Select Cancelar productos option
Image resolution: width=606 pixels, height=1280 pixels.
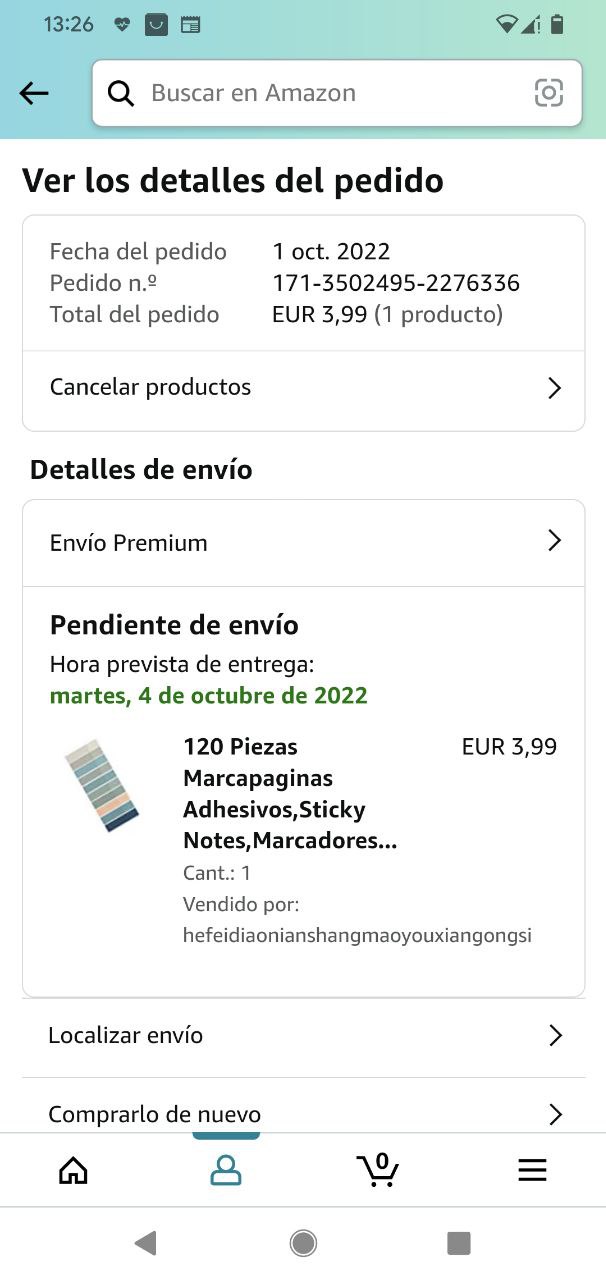coord(150,387)
